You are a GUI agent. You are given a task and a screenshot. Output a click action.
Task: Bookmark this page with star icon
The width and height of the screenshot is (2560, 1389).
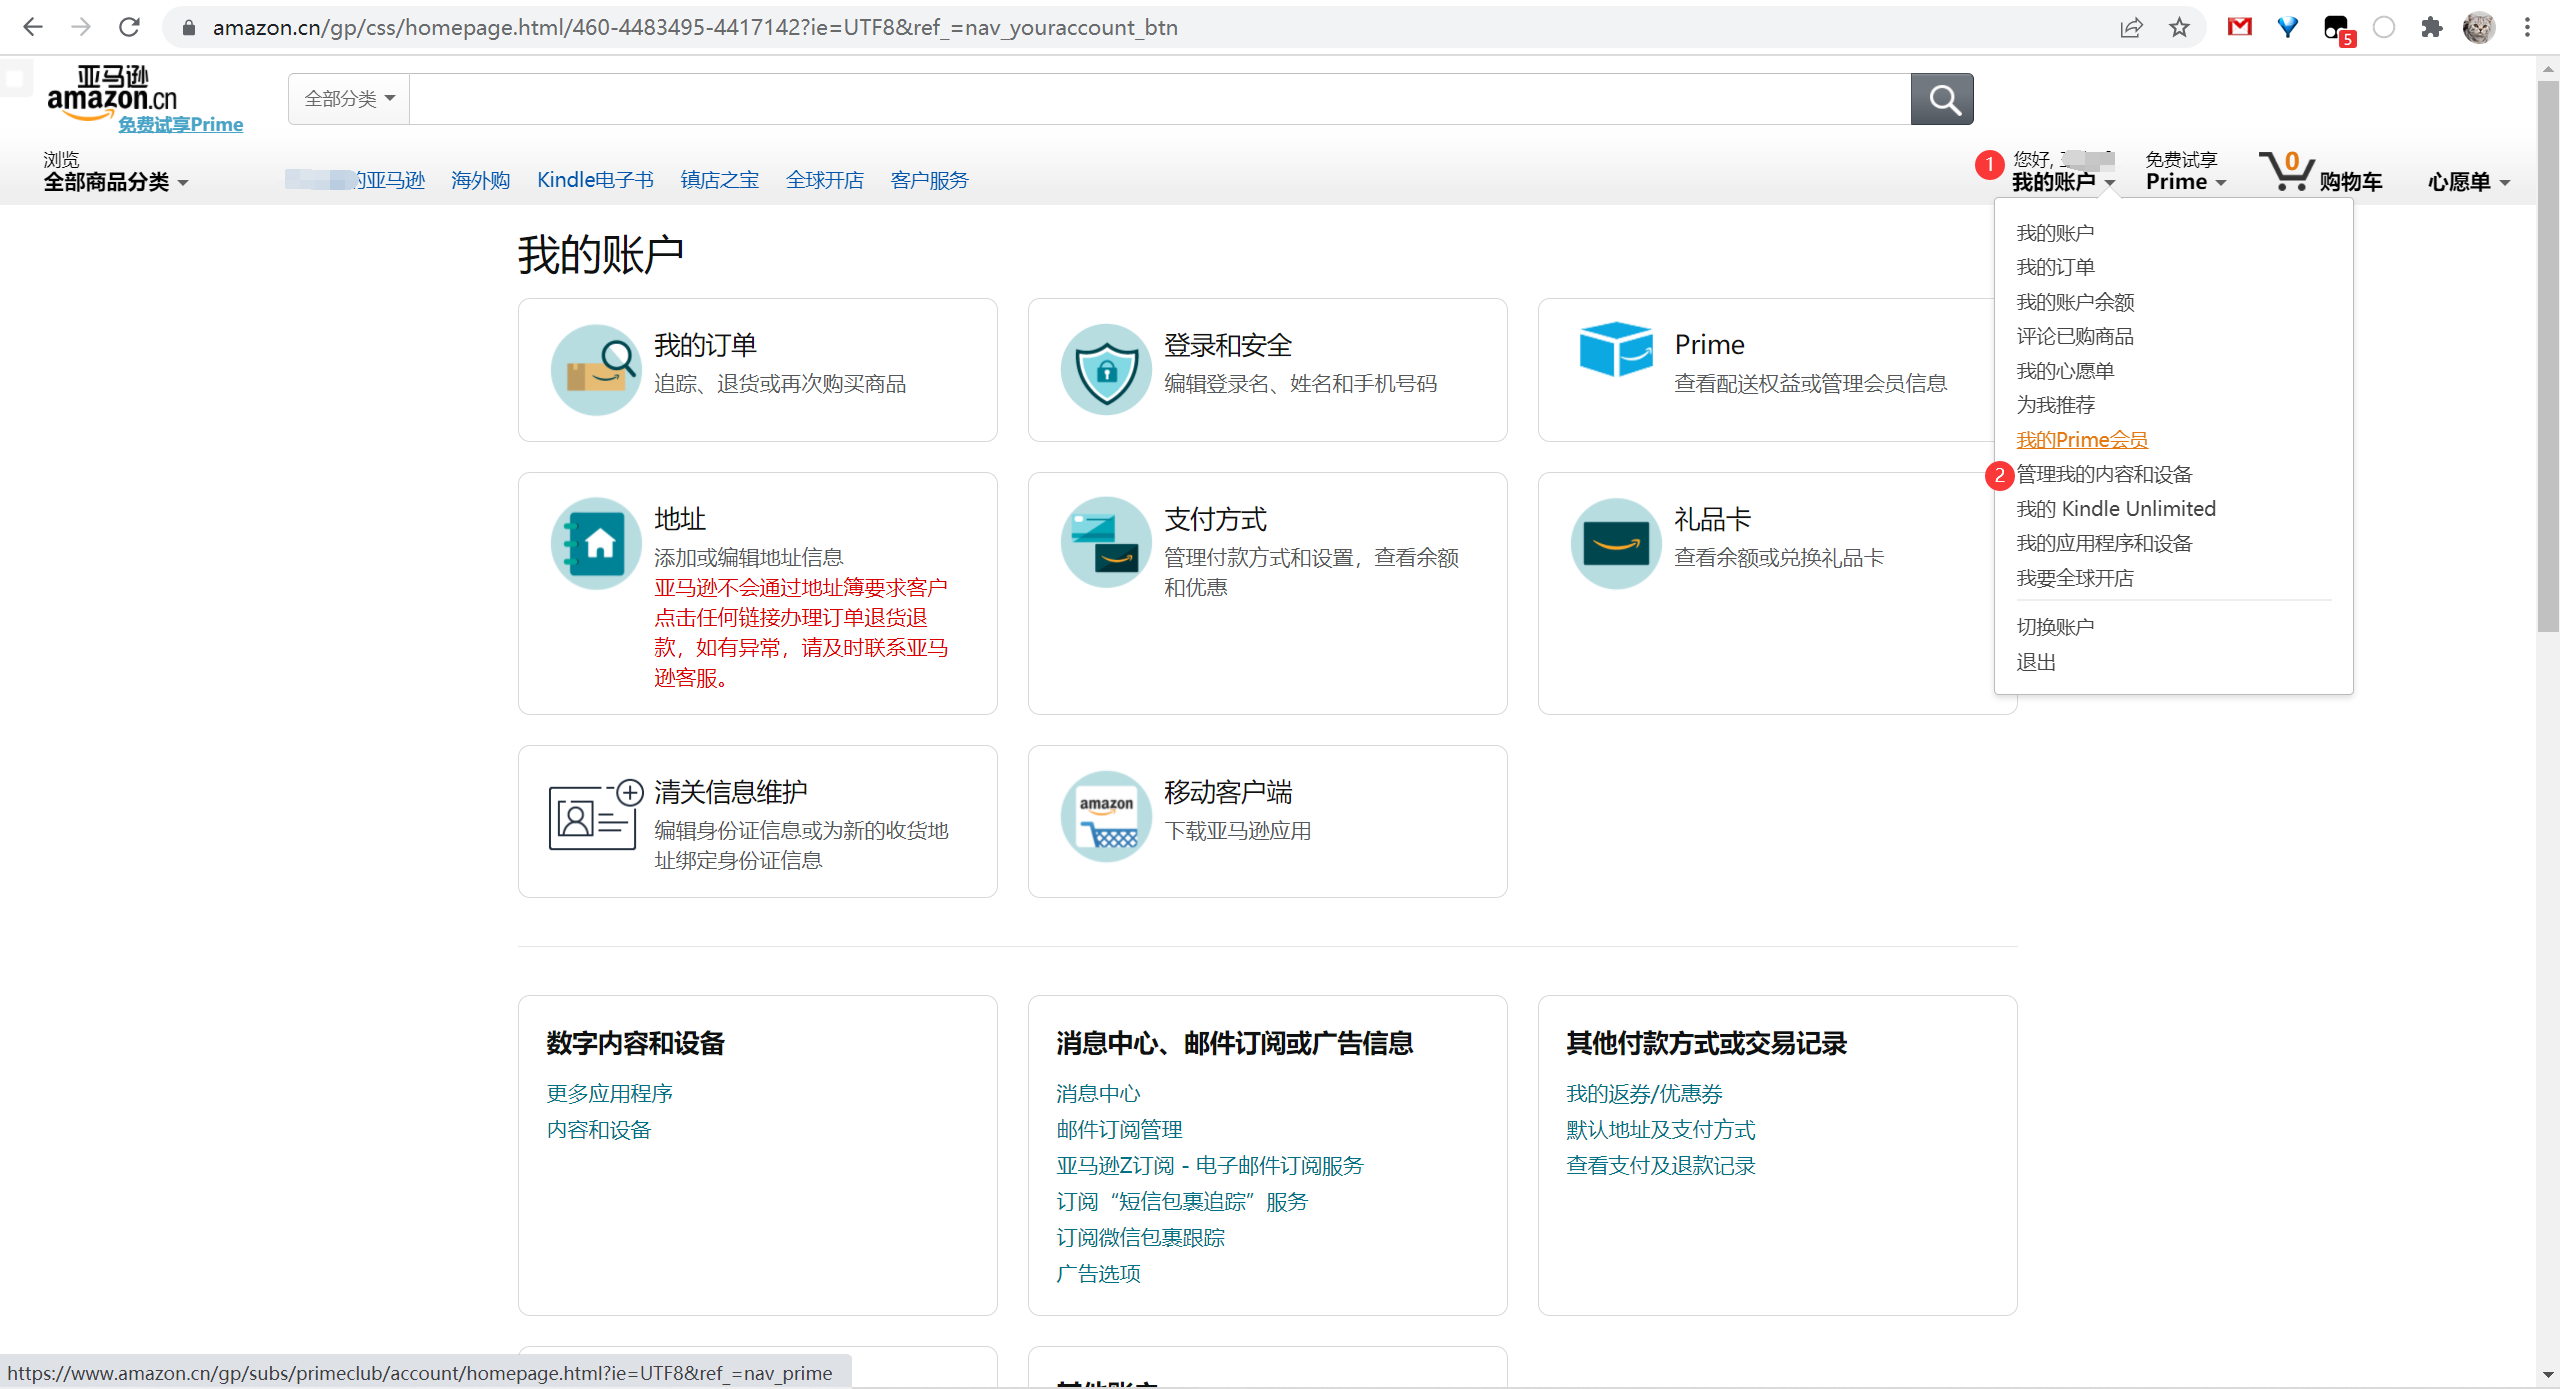tap(2179, 27)
